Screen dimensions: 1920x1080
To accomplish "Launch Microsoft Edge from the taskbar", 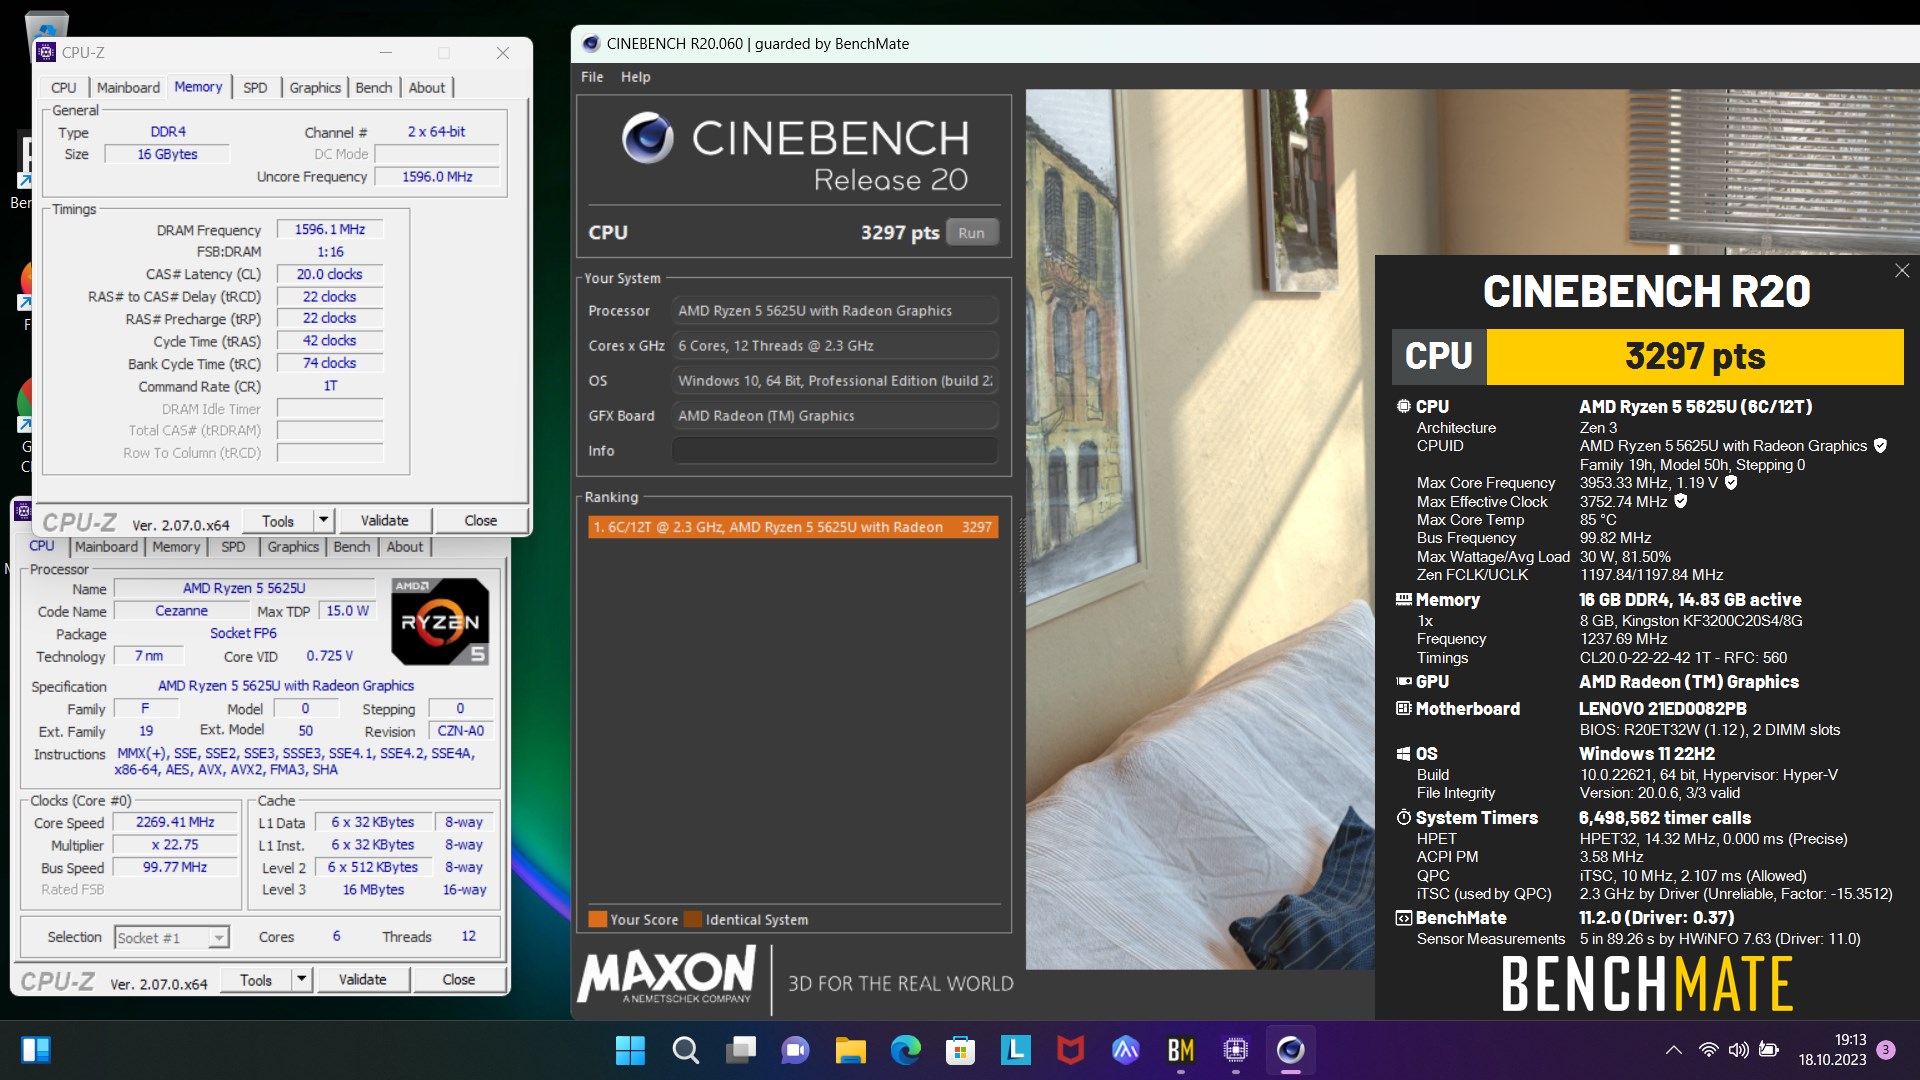I will (906, 1050).
